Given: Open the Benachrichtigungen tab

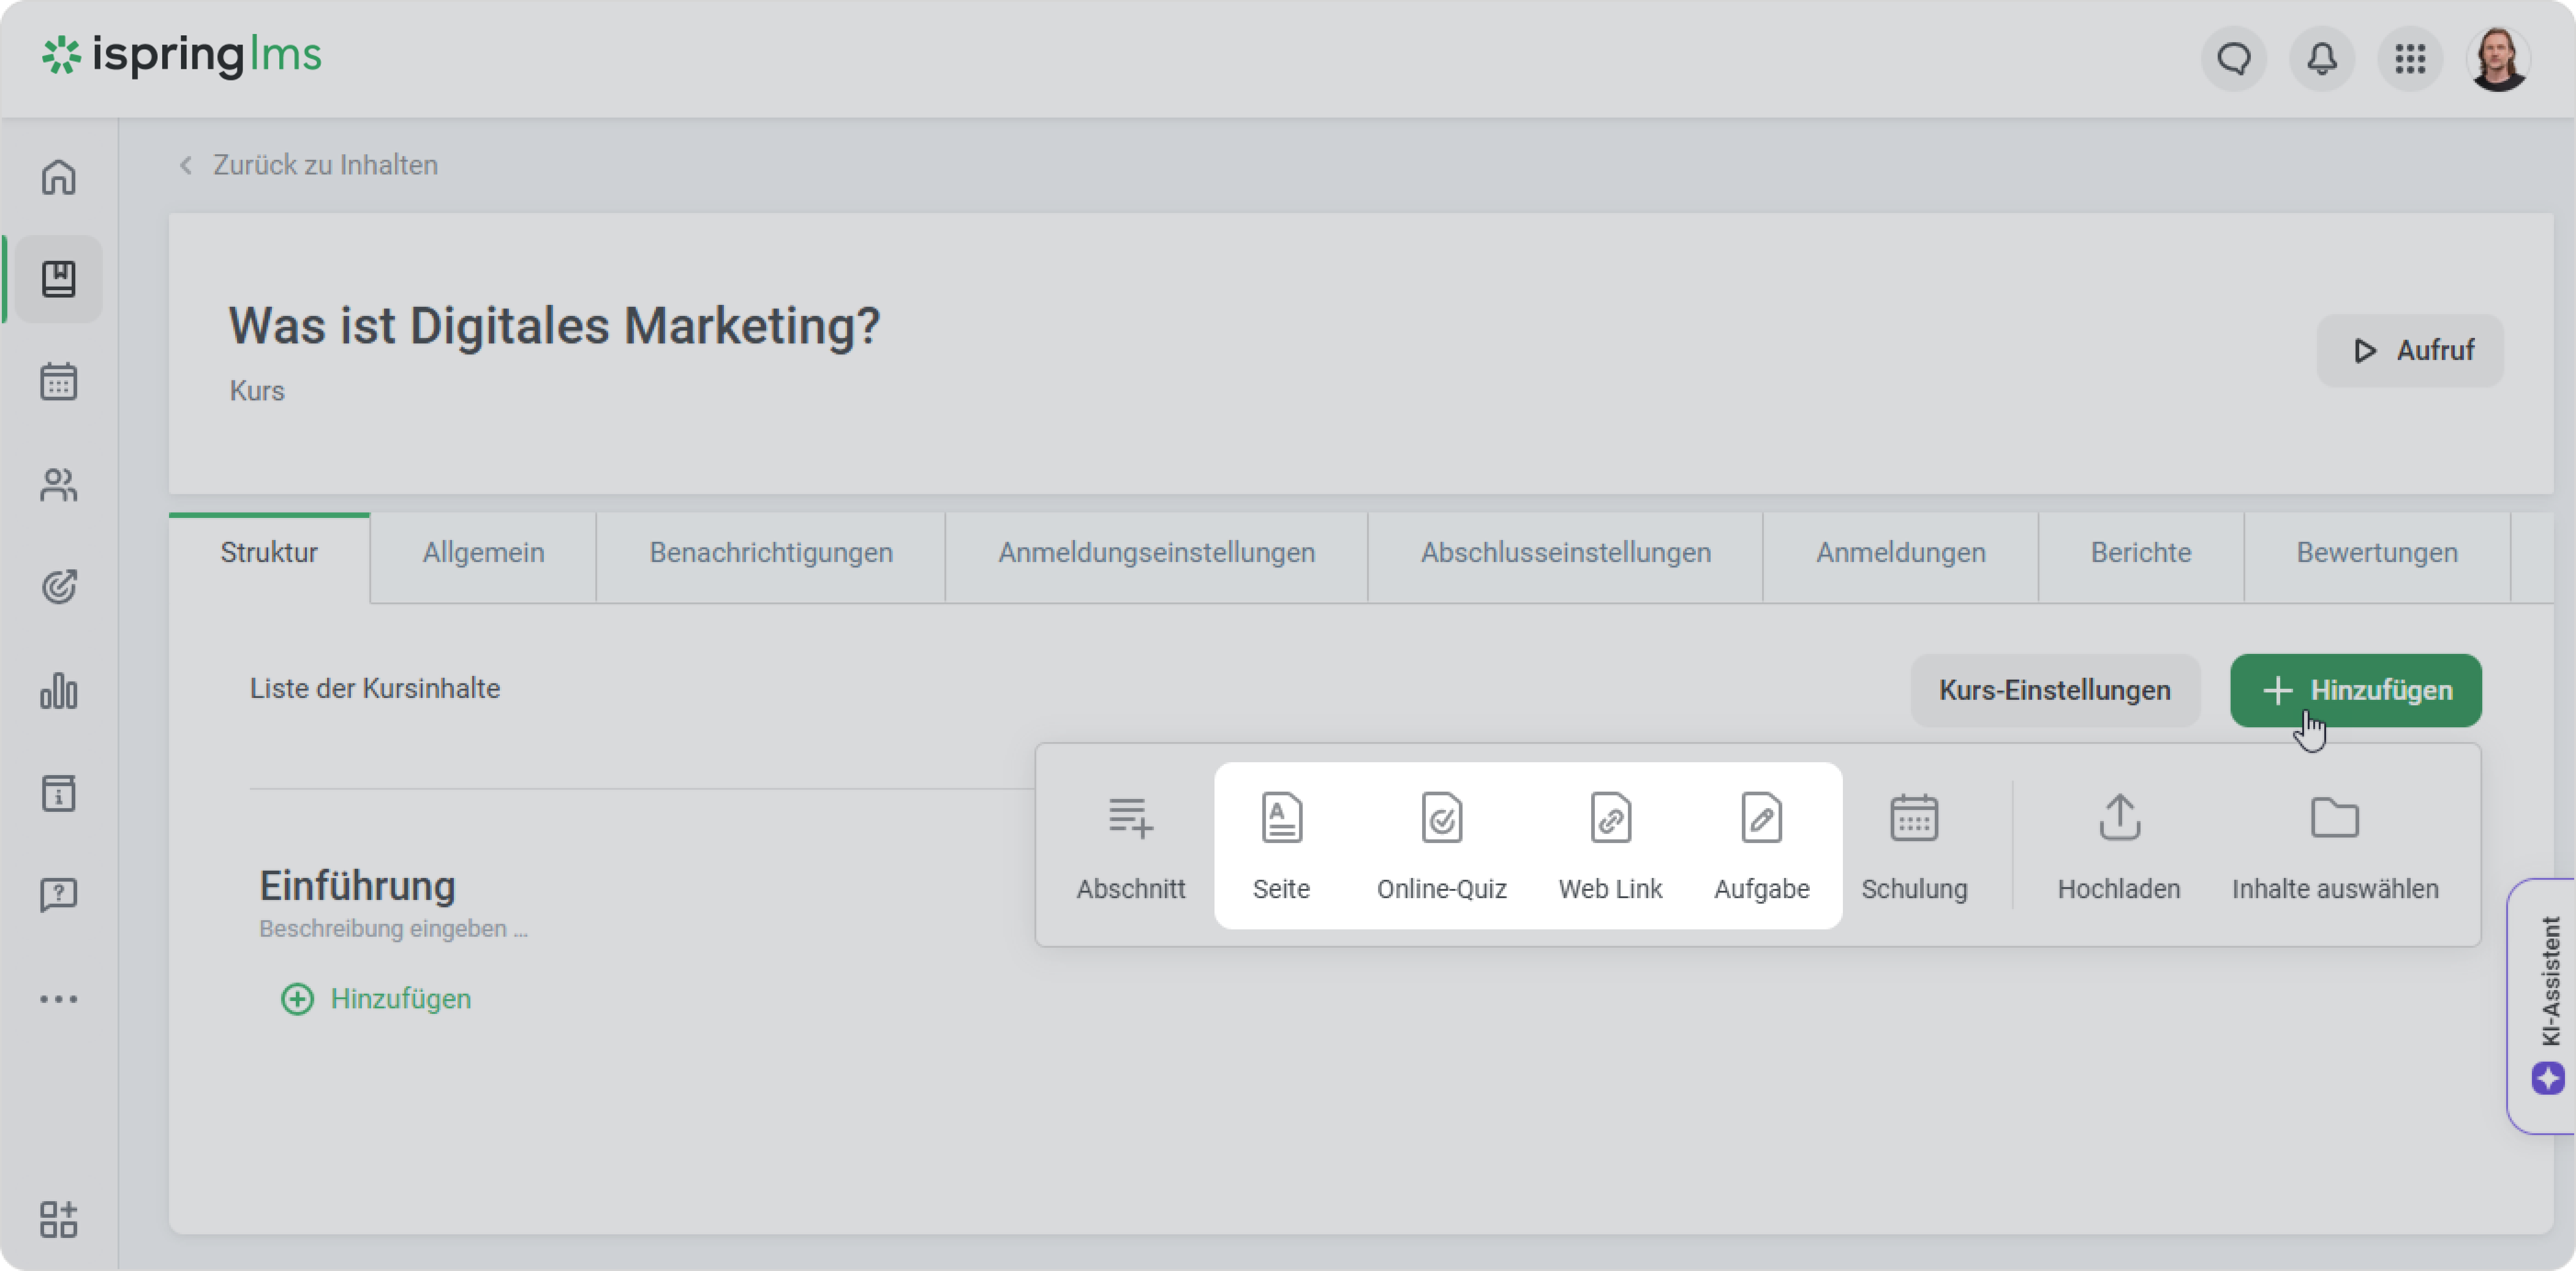Looking at the screenshot, I should 771,553.
